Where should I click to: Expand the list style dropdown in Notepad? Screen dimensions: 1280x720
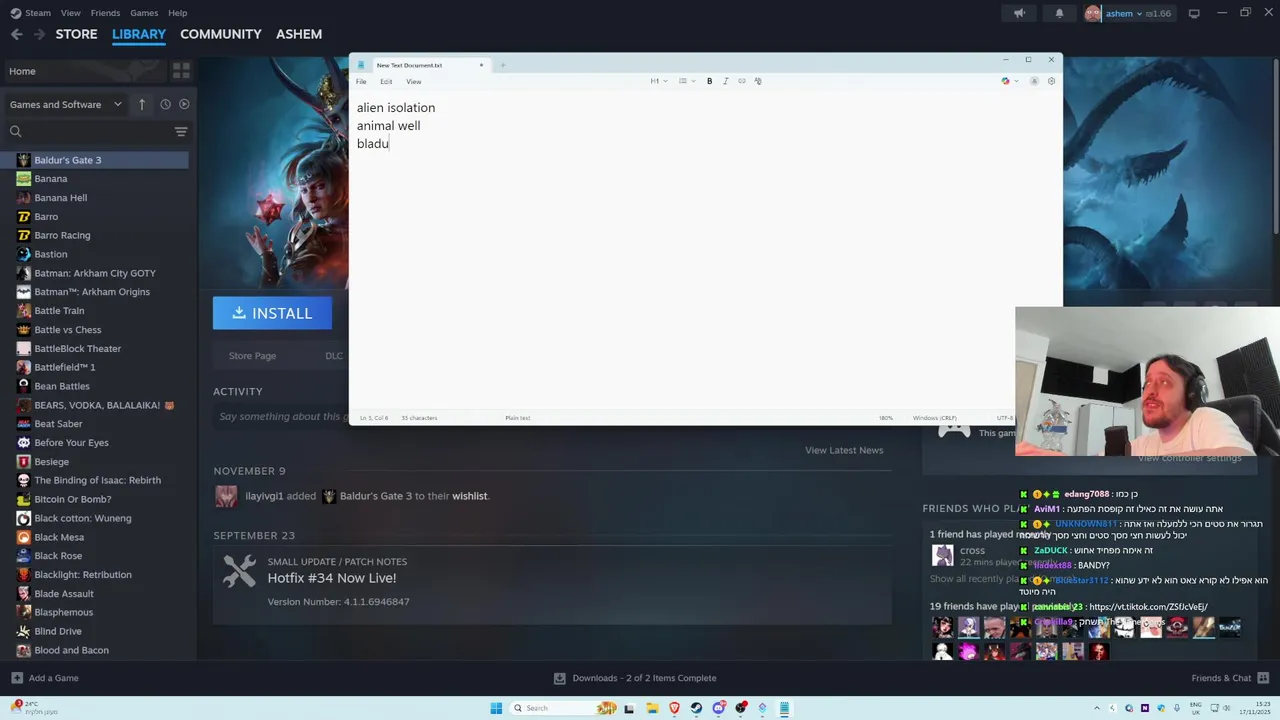click(687, 81)
